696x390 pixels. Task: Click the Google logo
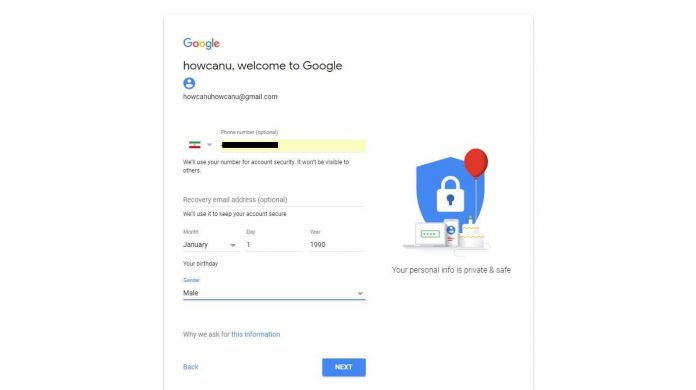click(x=201, y=43)
